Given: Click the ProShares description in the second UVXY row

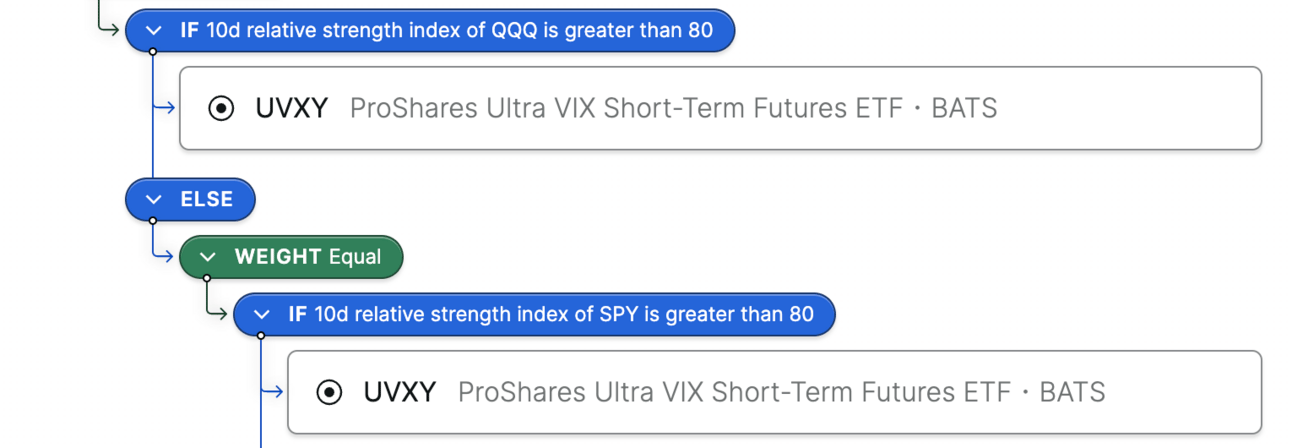Looking at the screenshot, I should 781,392.
